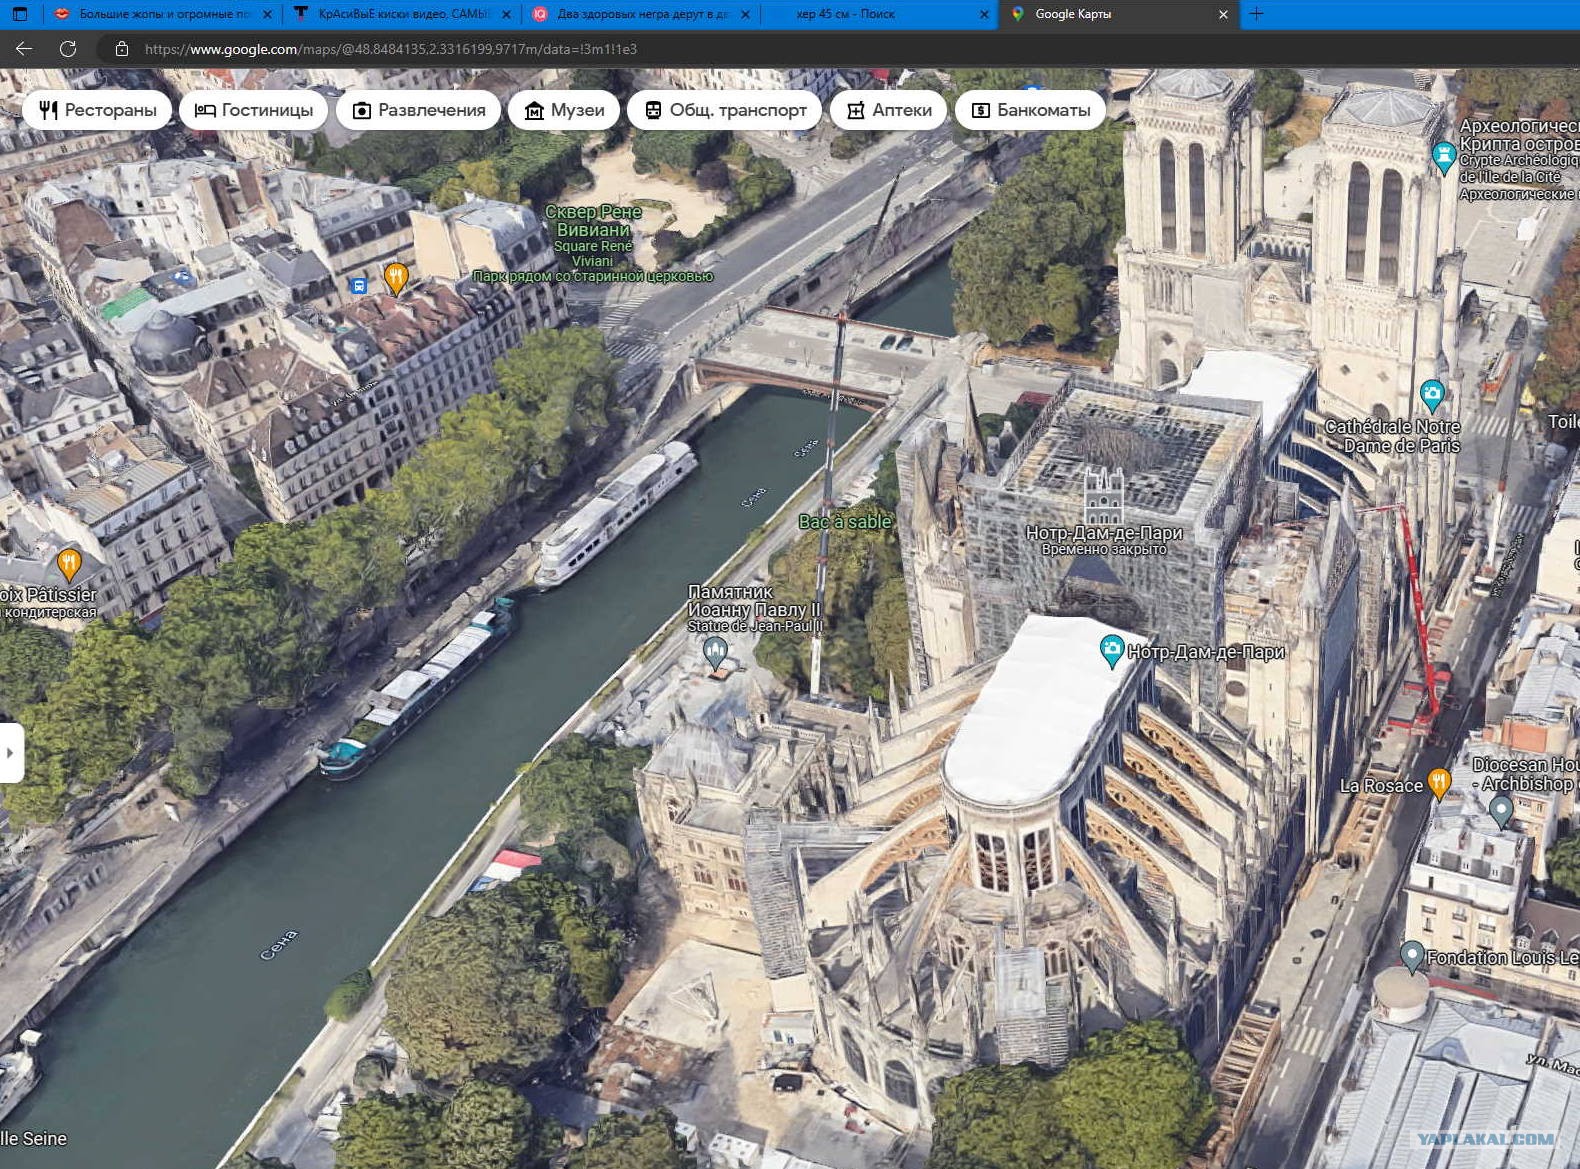
Task: Close the Google Карты tab
Action: [x=1223, y=14]
